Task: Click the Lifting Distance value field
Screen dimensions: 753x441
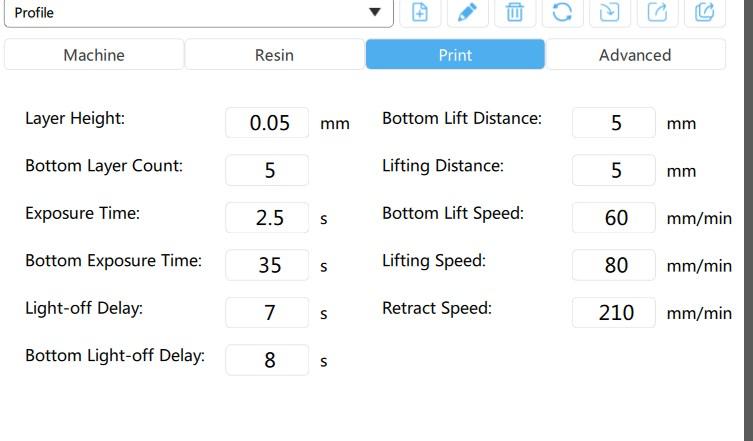Action: coord(614,170)
